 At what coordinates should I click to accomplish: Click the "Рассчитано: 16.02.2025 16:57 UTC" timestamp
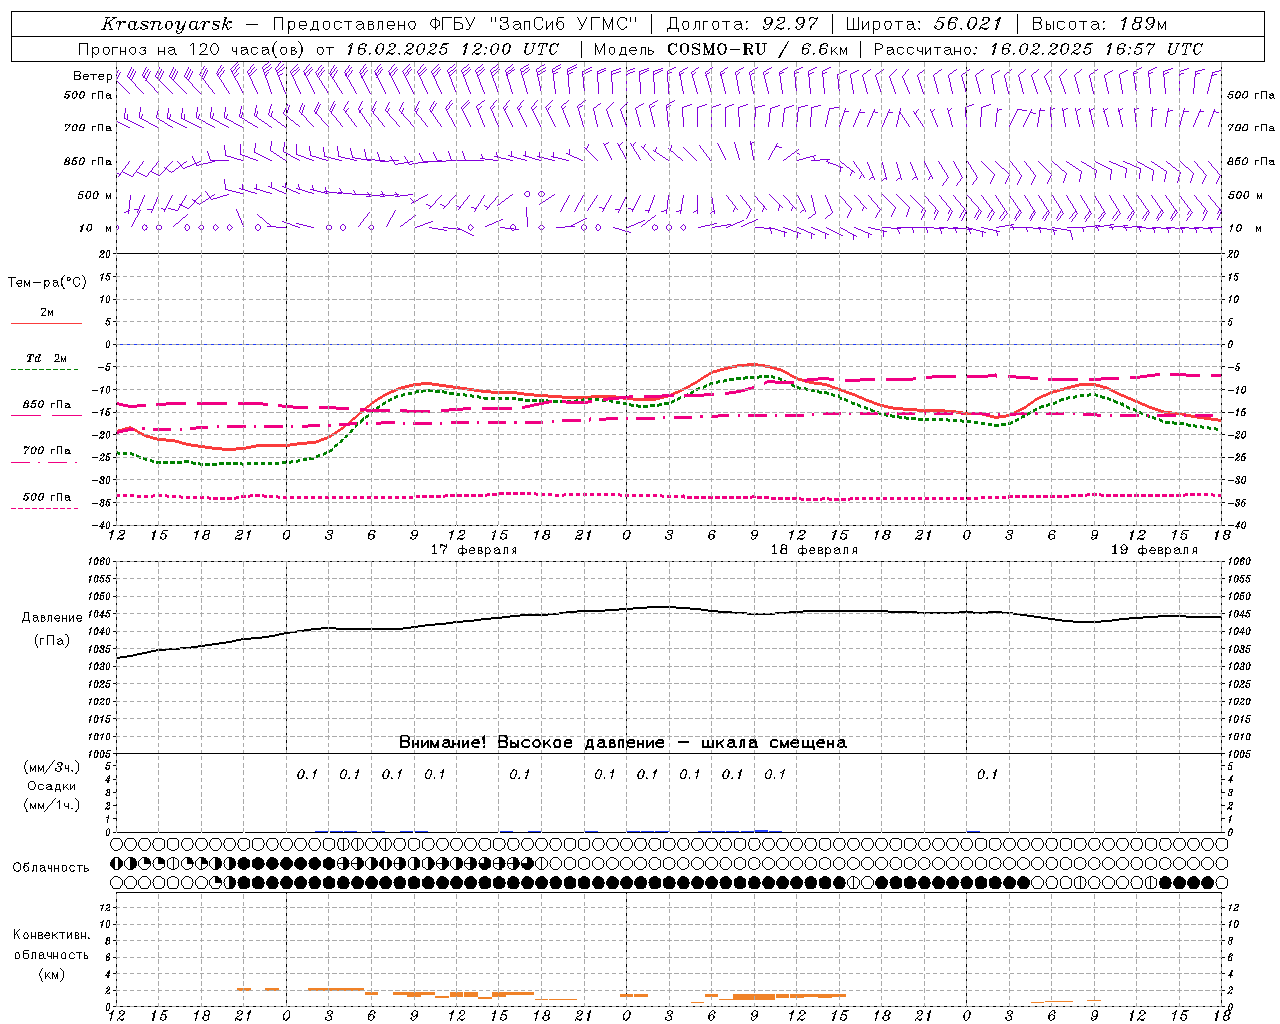(x=1038, y=49)
